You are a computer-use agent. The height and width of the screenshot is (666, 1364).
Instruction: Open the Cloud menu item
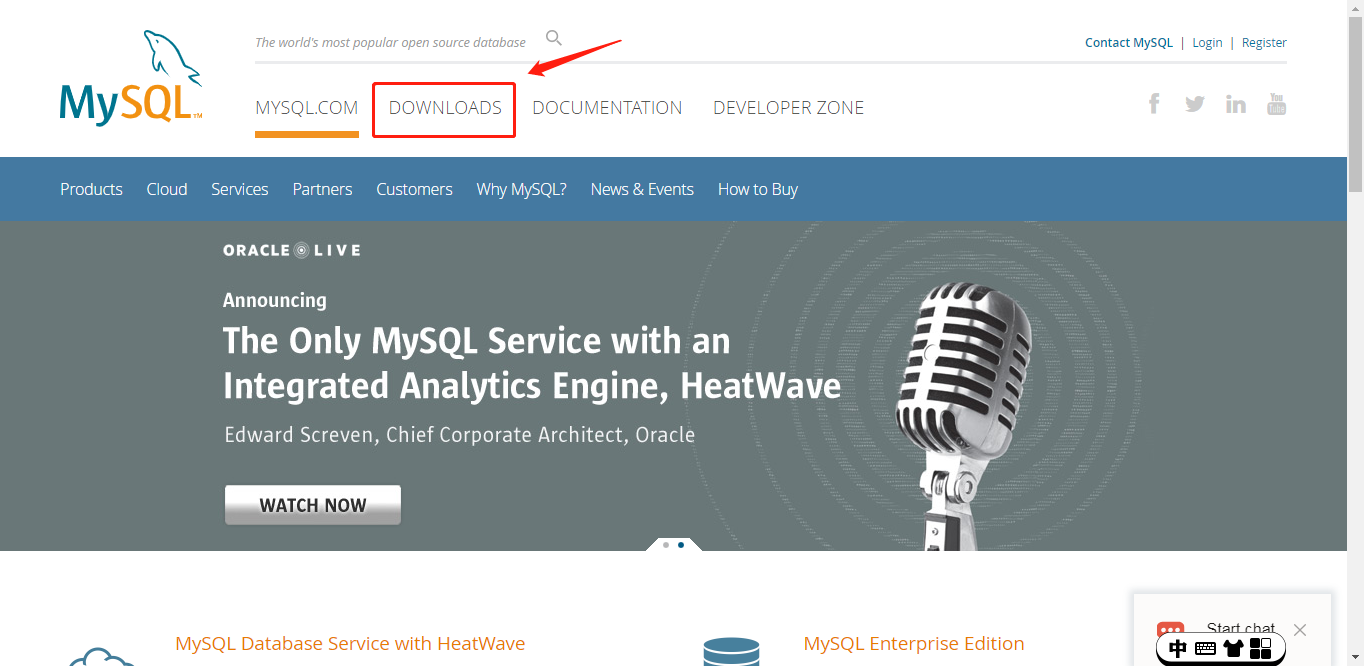coord(167,189)
